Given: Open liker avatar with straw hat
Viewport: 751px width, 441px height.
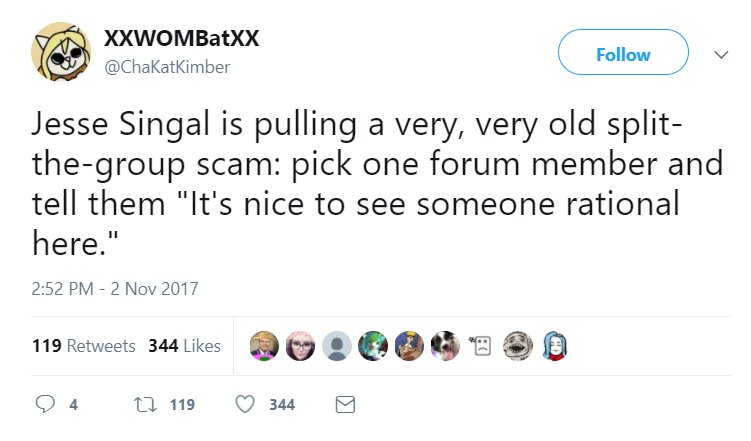Looking at the screenshot, I should (264, 346).
